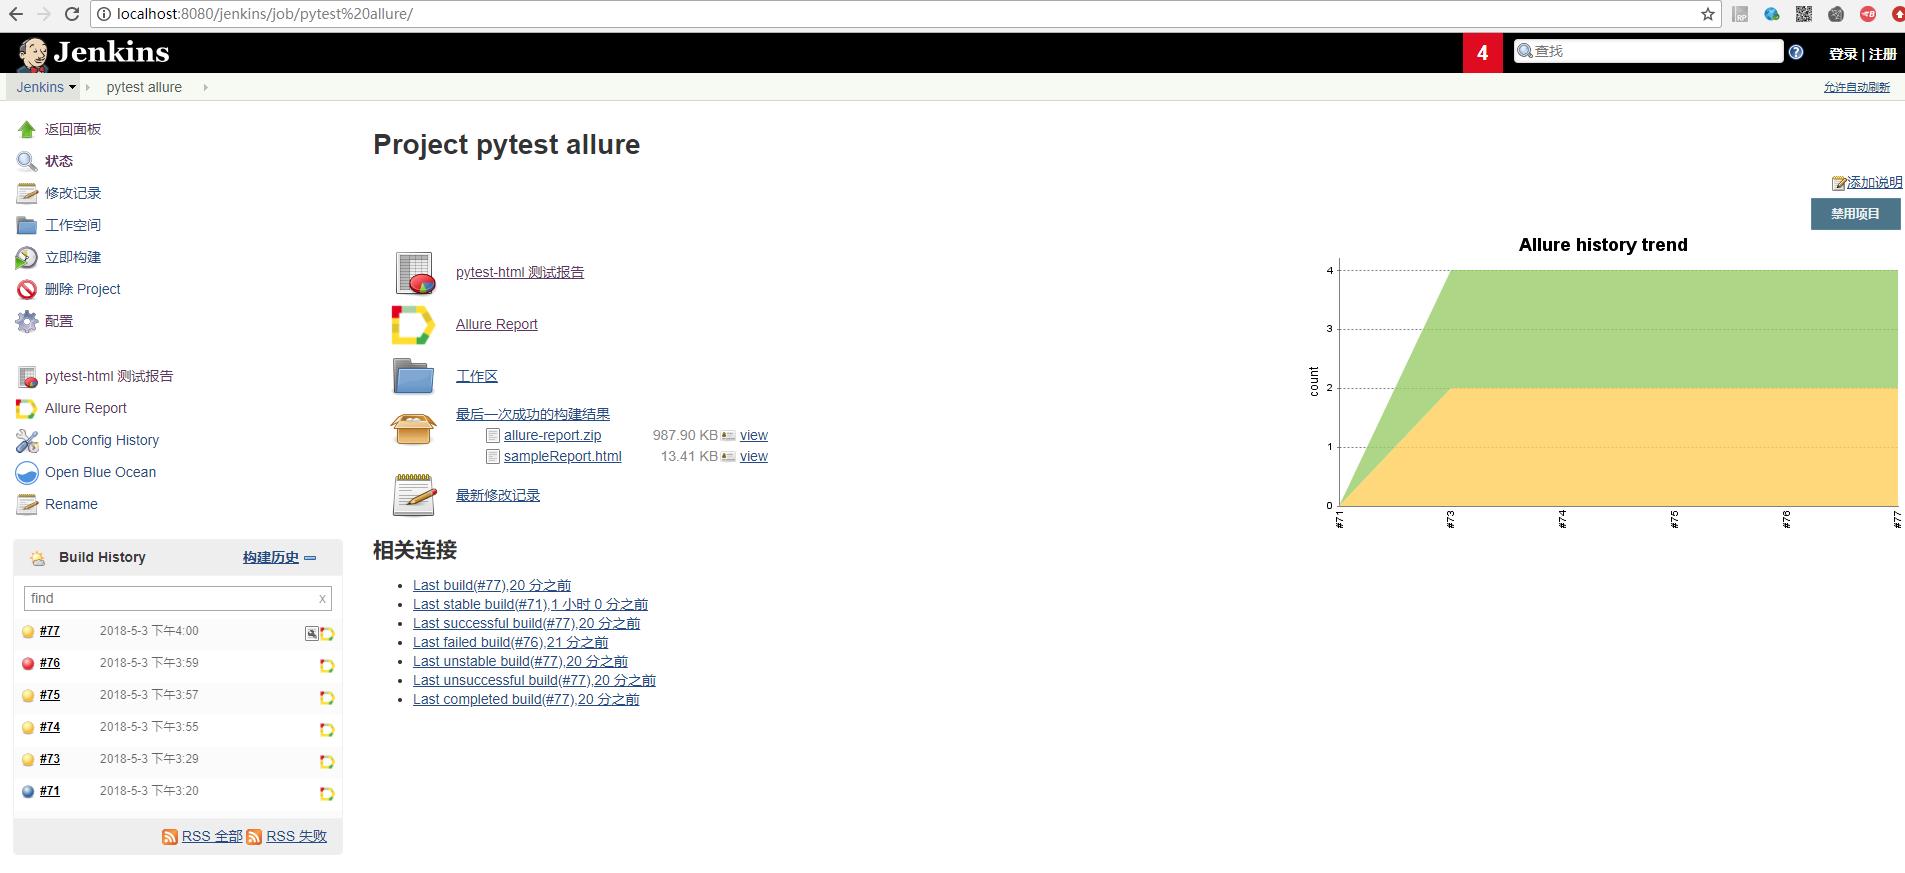The height and width of the screenshot is (873, 1905).
Task: Open build #77 in history
Action: coord(50,631)
